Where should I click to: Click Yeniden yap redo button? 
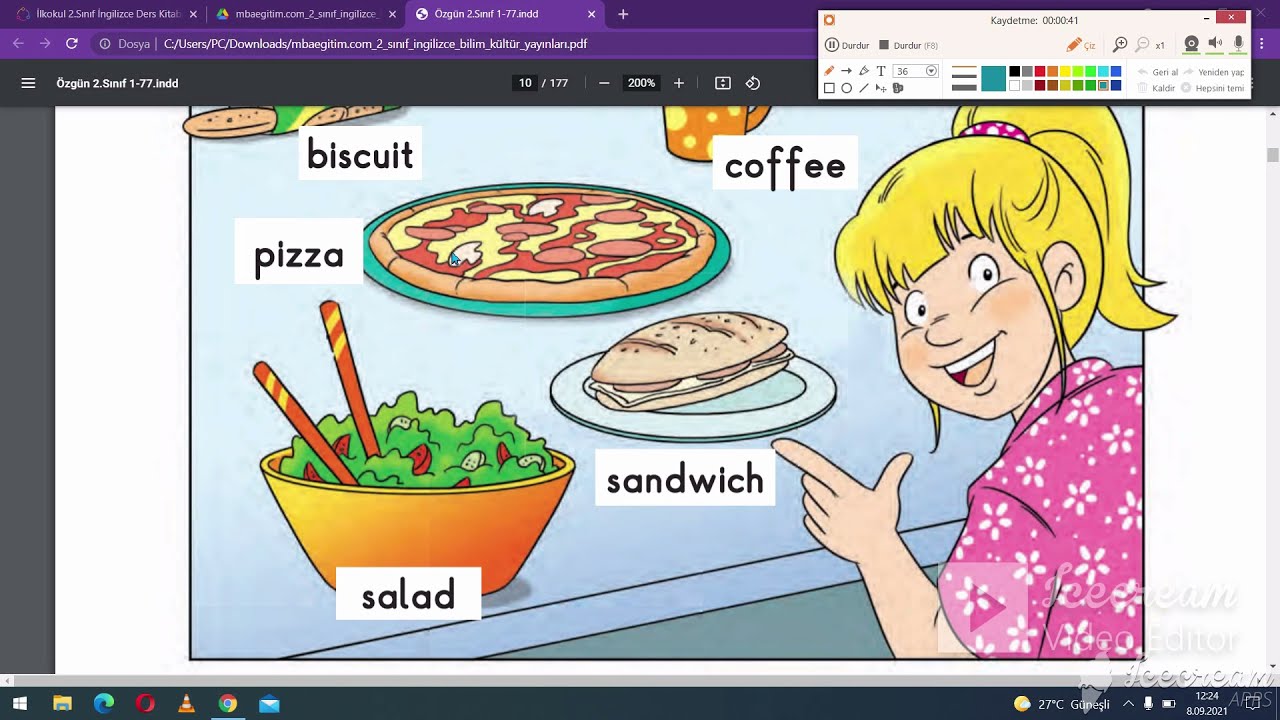[1213, 72]
